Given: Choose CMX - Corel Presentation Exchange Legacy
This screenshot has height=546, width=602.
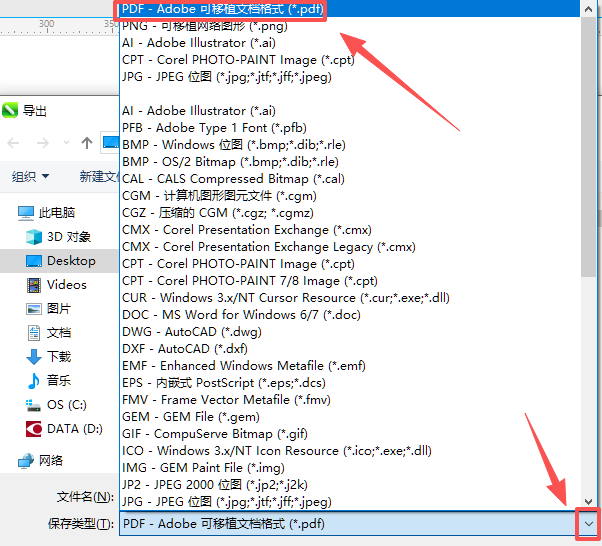Looking at the screenshot, I should (350, 247).
